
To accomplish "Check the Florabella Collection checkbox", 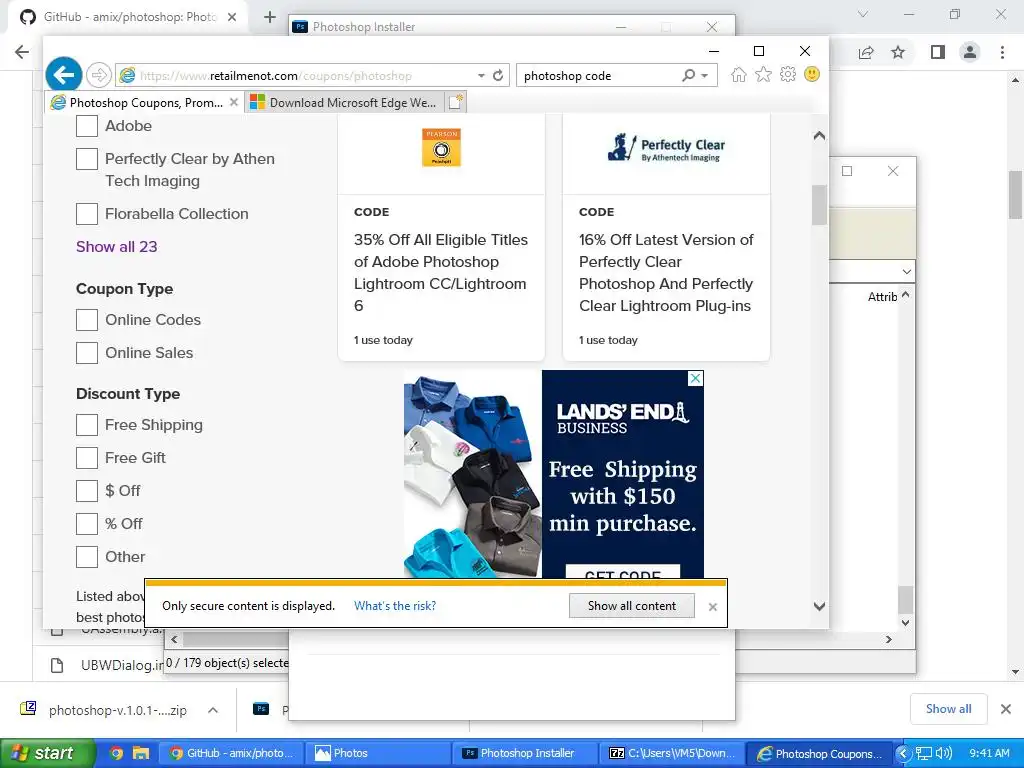I will pos(87,214).
